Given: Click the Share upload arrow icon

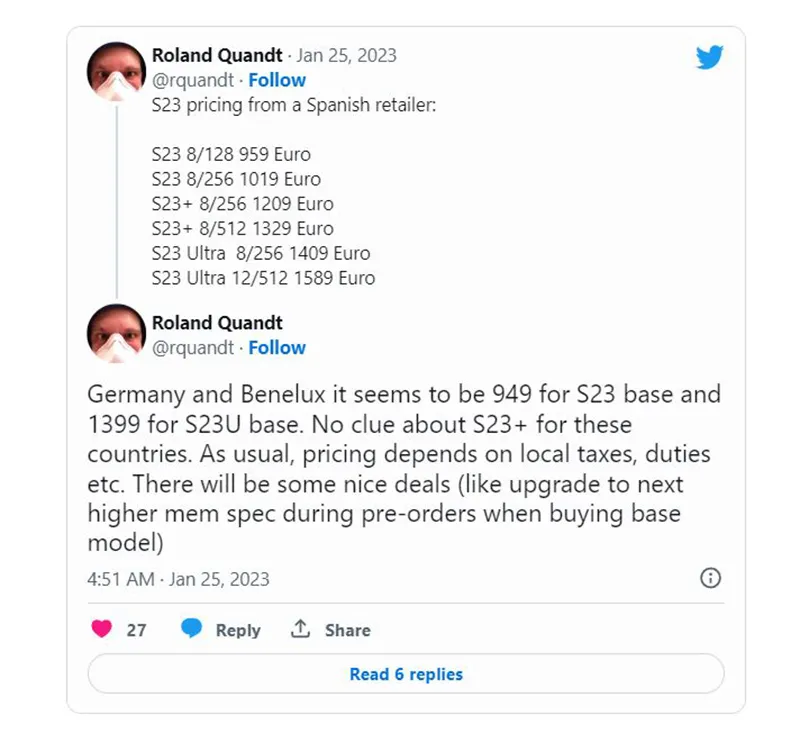Looking at the screenshot, I should [x=300, y=629].
